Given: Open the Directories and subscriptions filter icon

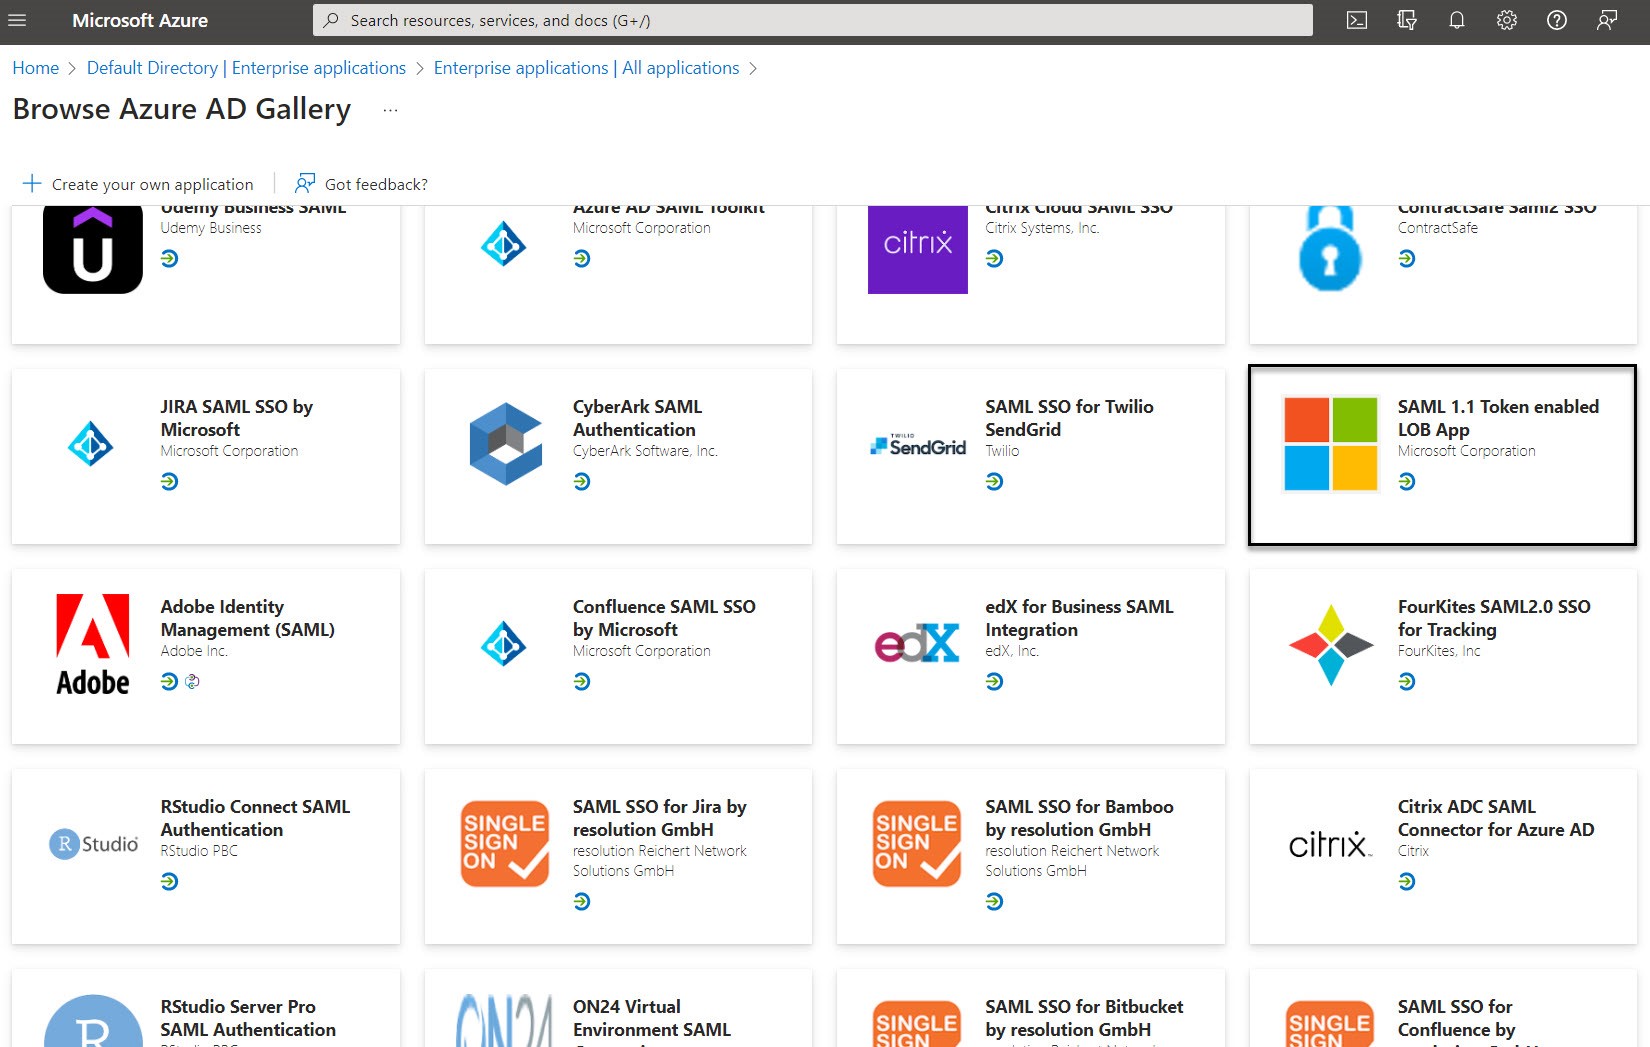Looking at the screenshot, I should click(x=1406, y=20).
